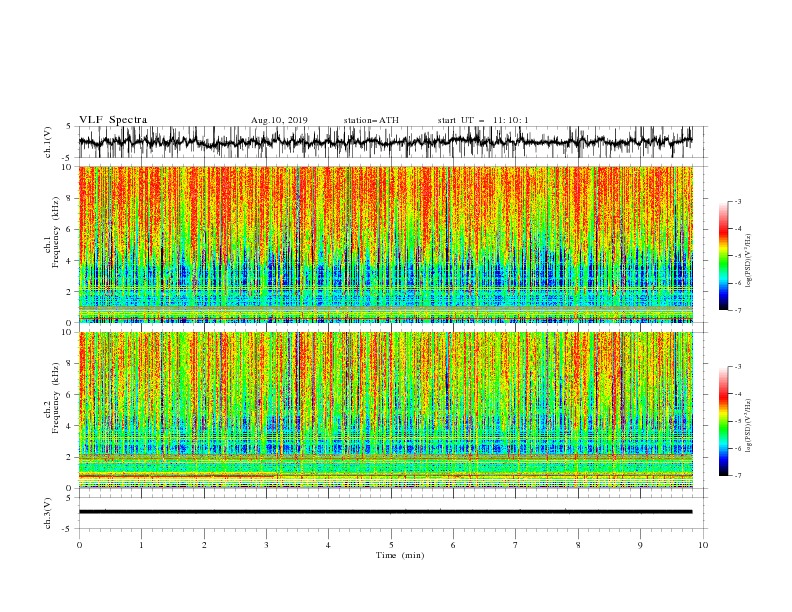Screen dimensions: 792x612
Task: Click time axis tick label "1"
Action: click(x=141, y=545)
